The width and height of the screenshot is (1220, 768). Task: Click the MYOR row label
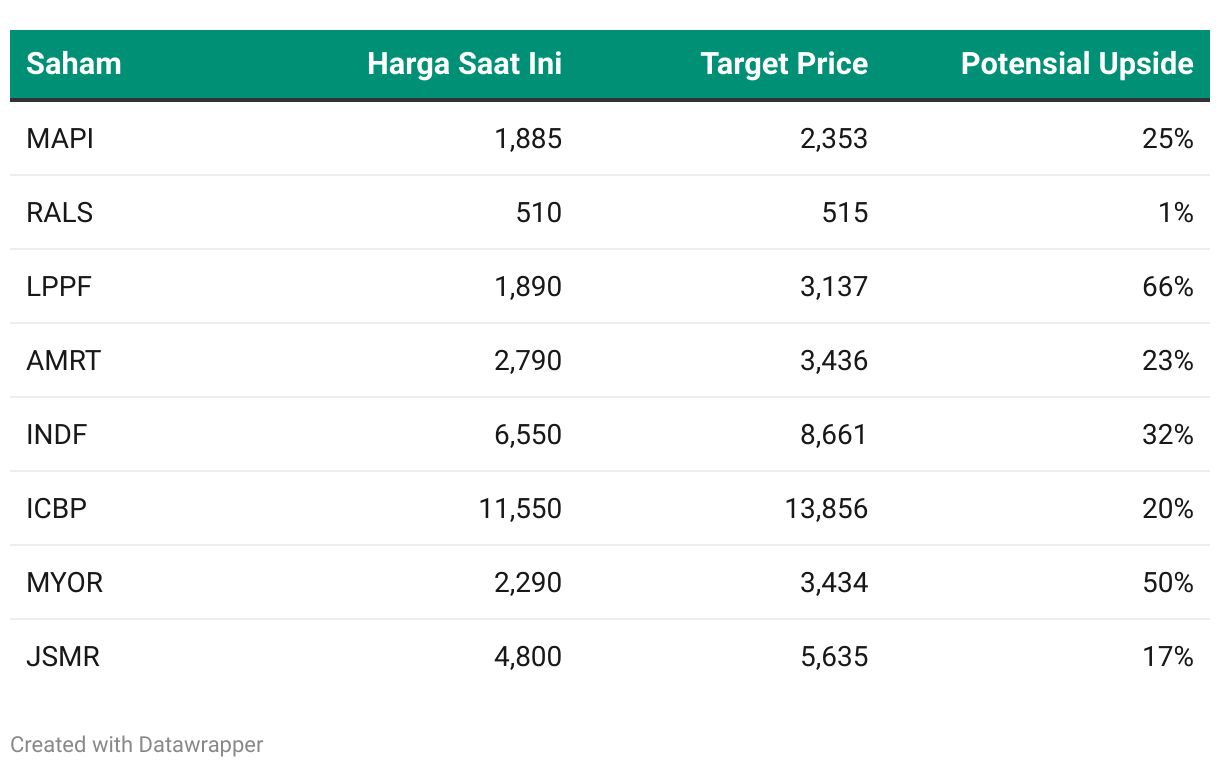(64, 583)
